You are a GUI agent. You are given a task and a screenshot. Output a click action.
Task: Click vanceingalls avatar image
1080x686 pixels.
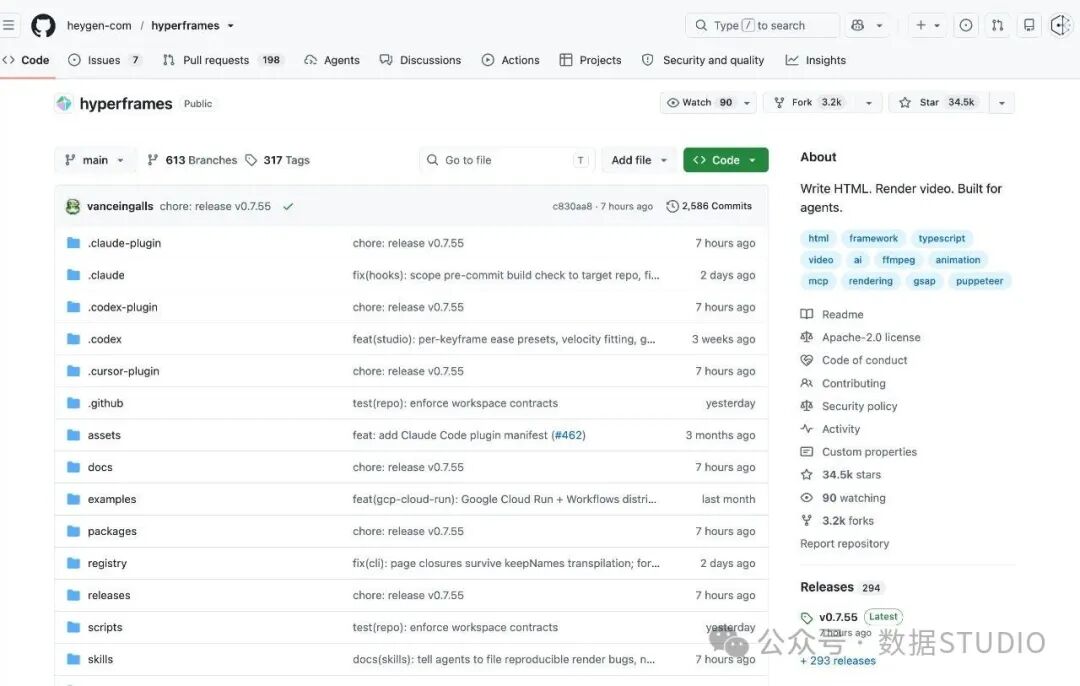coord(72,206)
